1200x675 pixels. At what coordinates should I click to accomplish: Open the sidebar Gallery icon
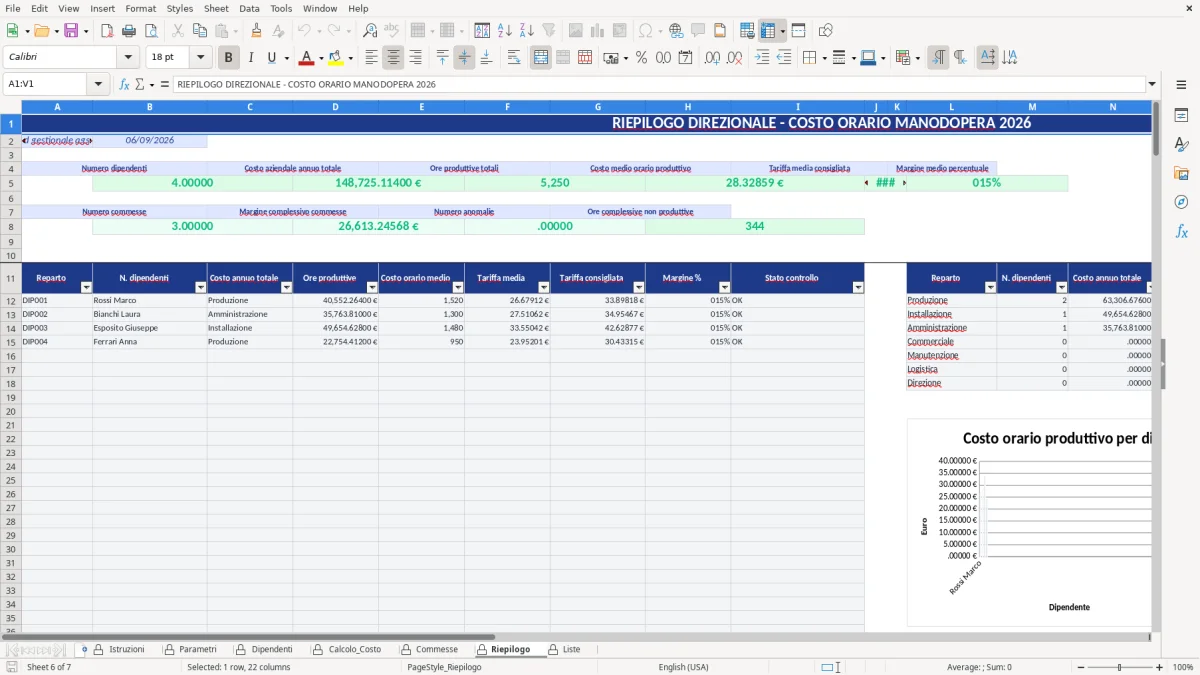(1181, 173)
